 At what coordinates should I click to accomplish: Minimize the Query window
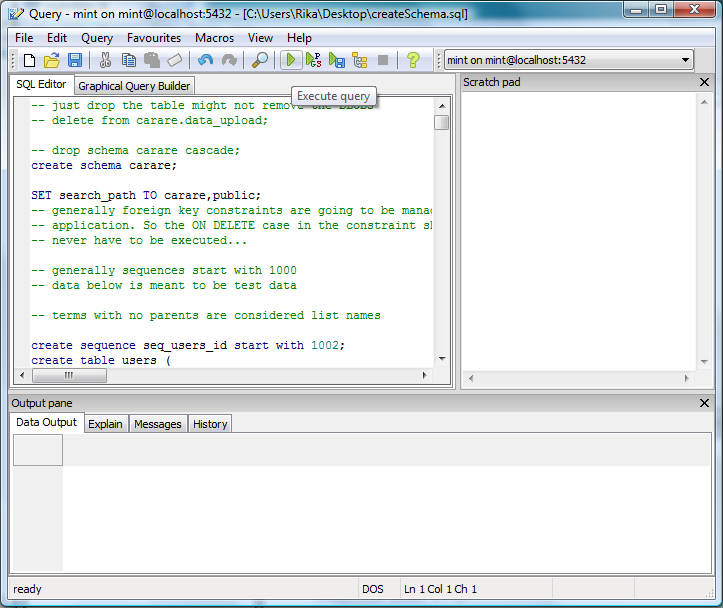(636, 9)
